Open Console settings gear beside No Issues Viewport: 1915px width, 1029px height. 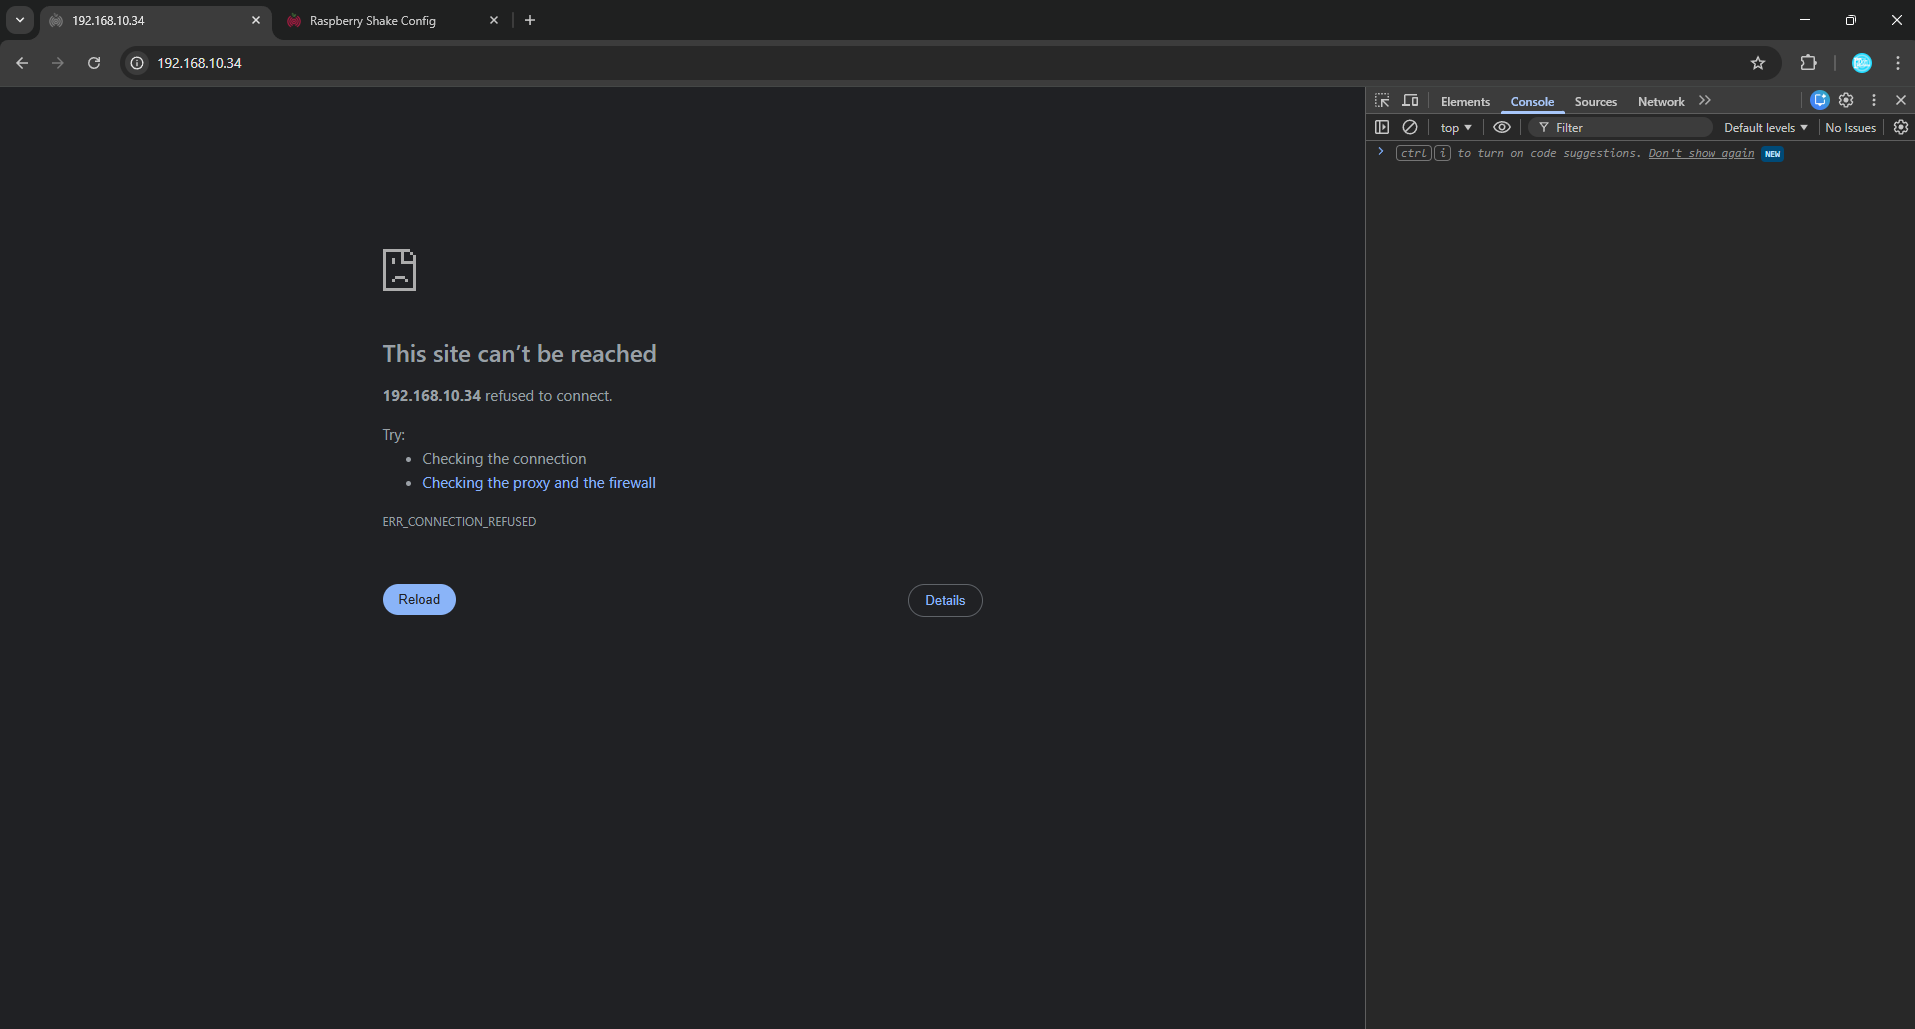1901,127
